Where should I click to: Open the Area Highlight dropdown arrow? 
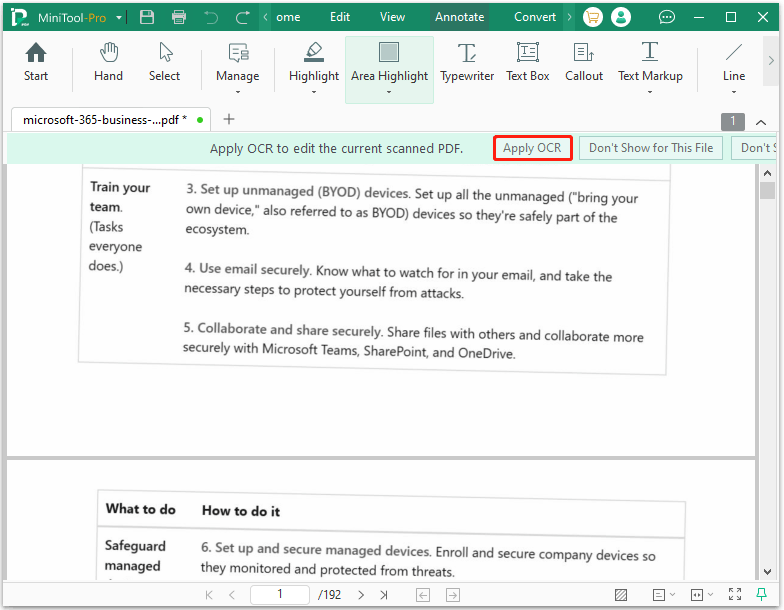(x=389, y=92)
